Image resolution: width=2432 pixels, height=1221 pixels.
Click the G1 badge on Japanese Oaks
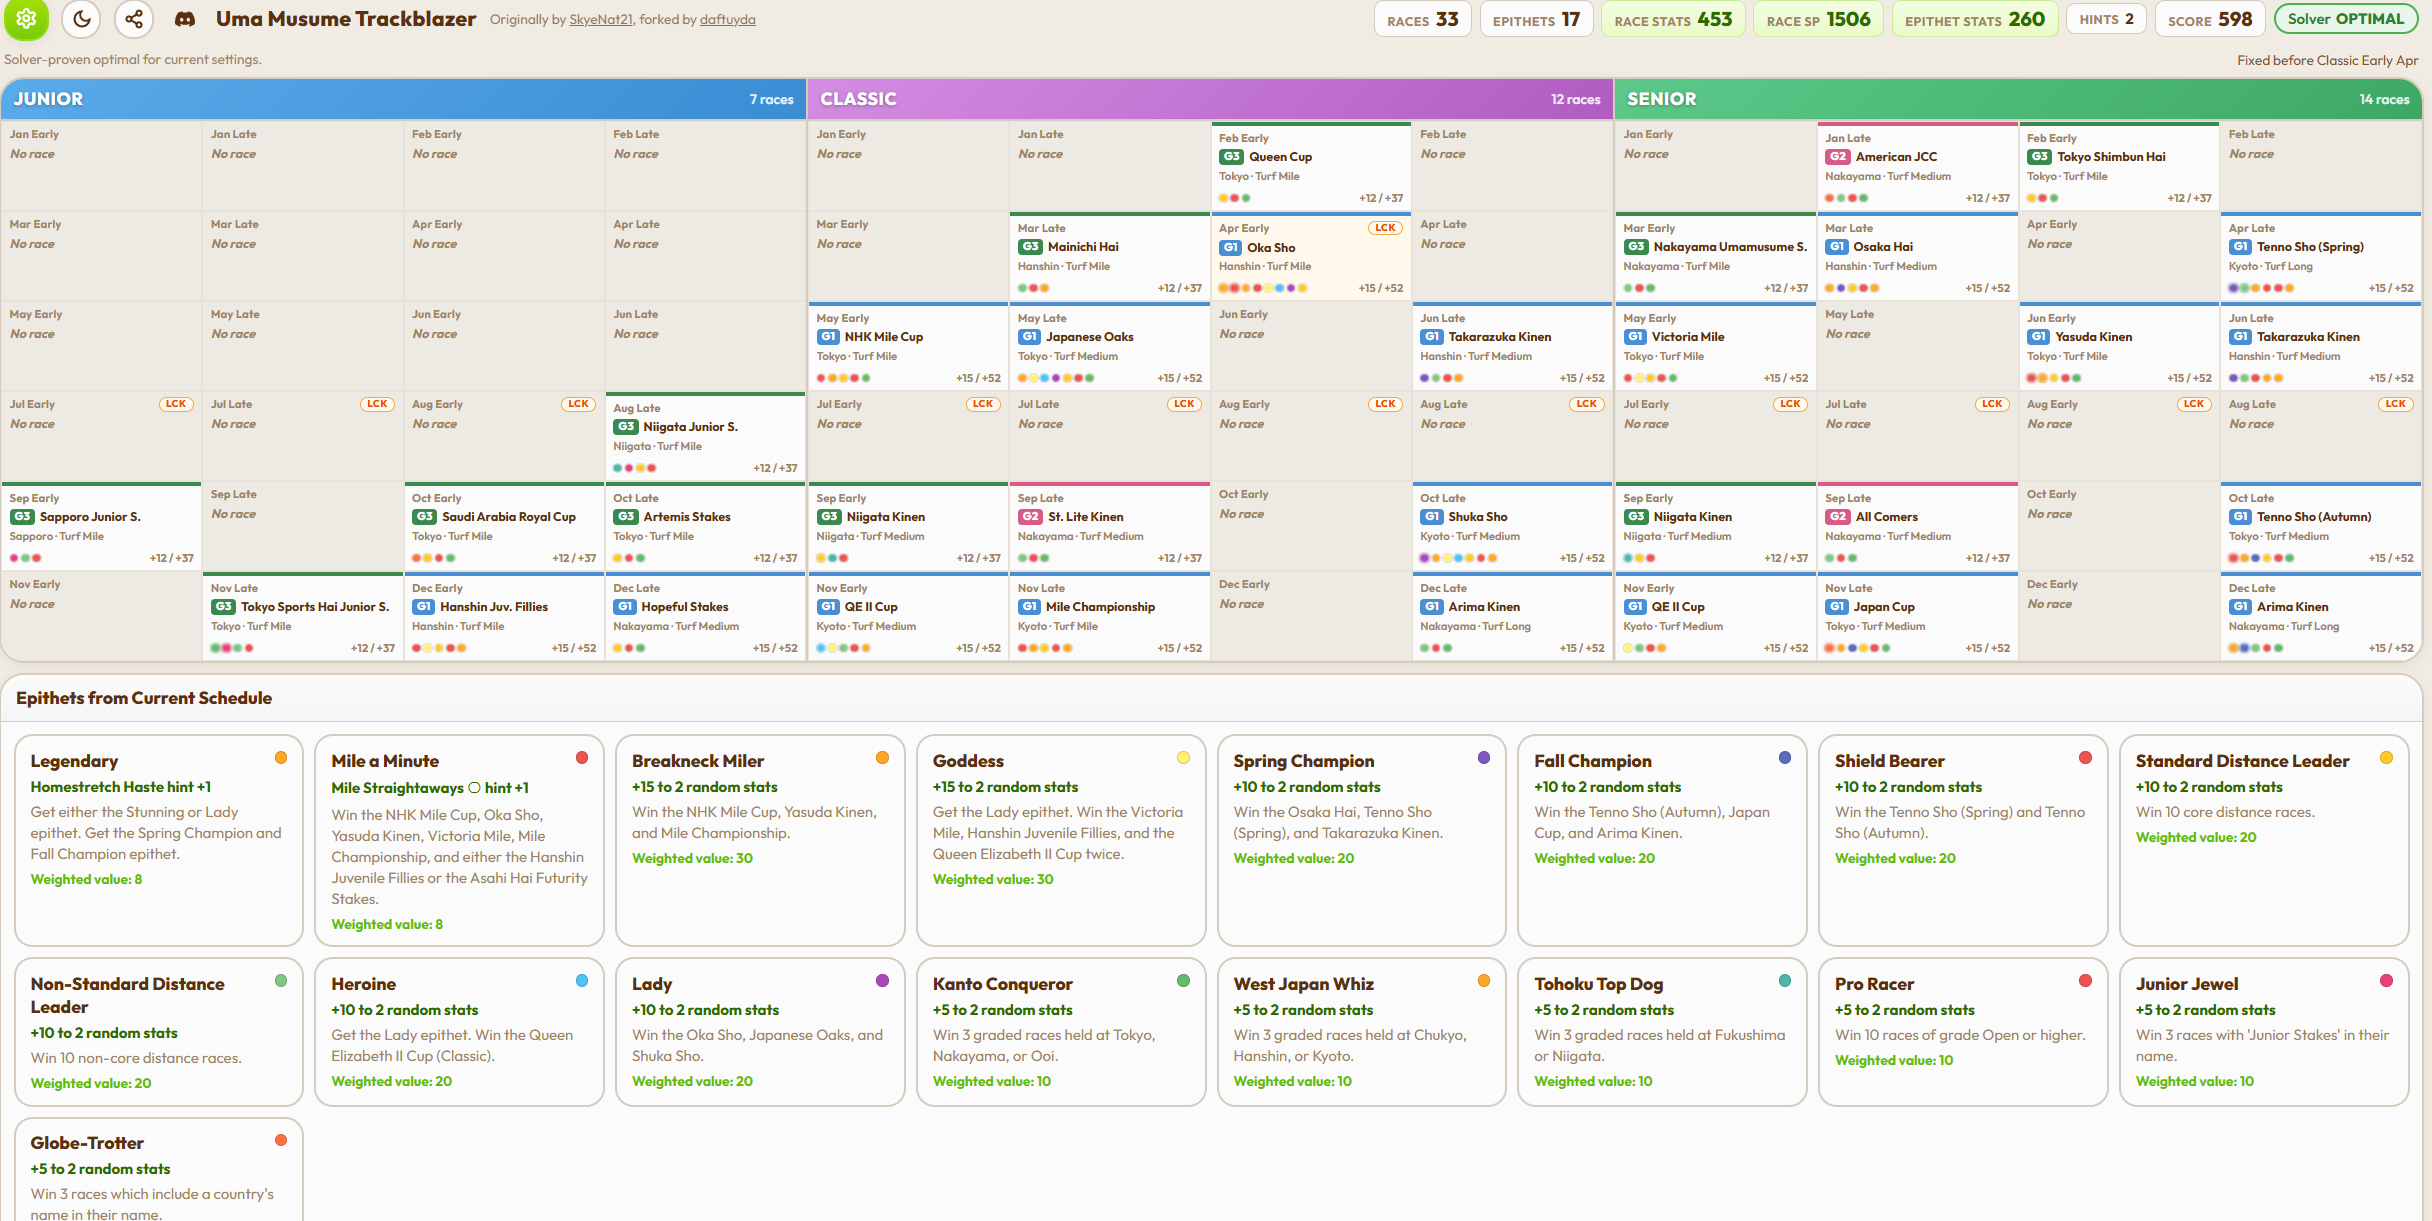[x=1029, y=337]
